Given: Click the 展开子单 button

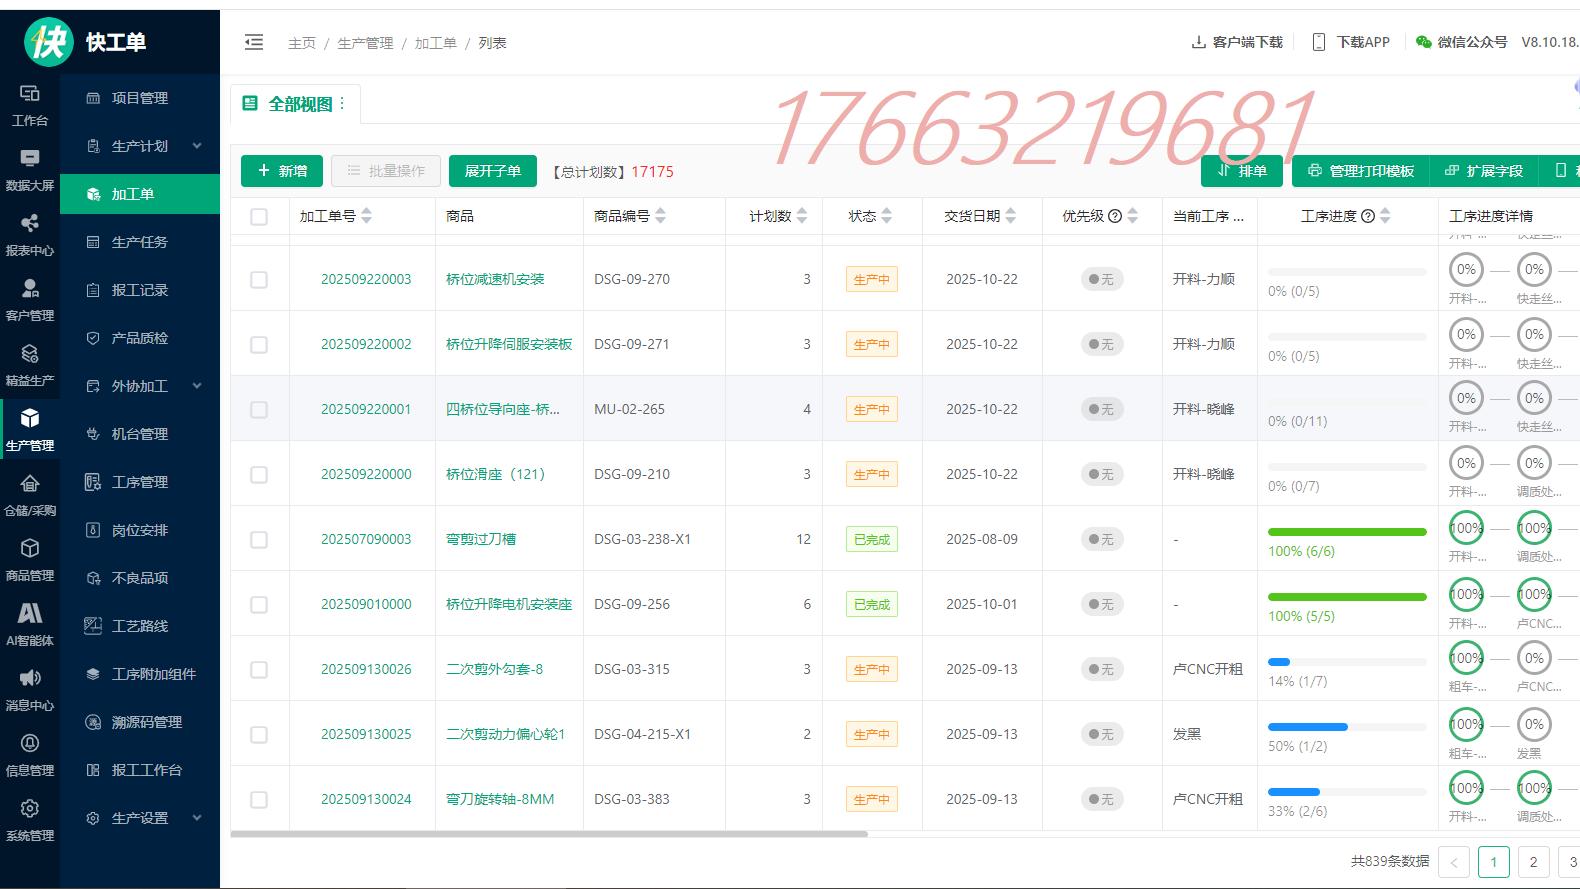Looking at the screenshot, I should click(x=492, y=171).
